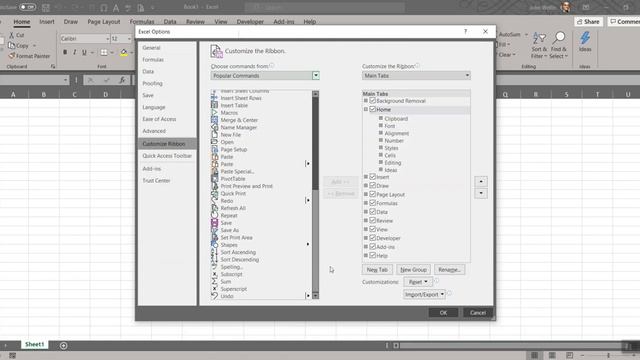The width and height of the screenshot is (640, 360).
Task: Click the New Group button
Action: point(413,270)
